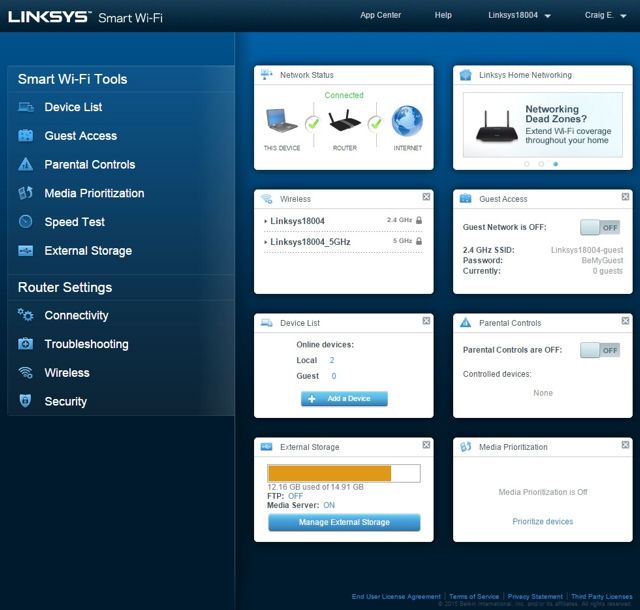Image resolution: width=640 pixels, height=610 pixels.
Task: Click the Connectivity gears icon
Action: [x=25, y=315]
